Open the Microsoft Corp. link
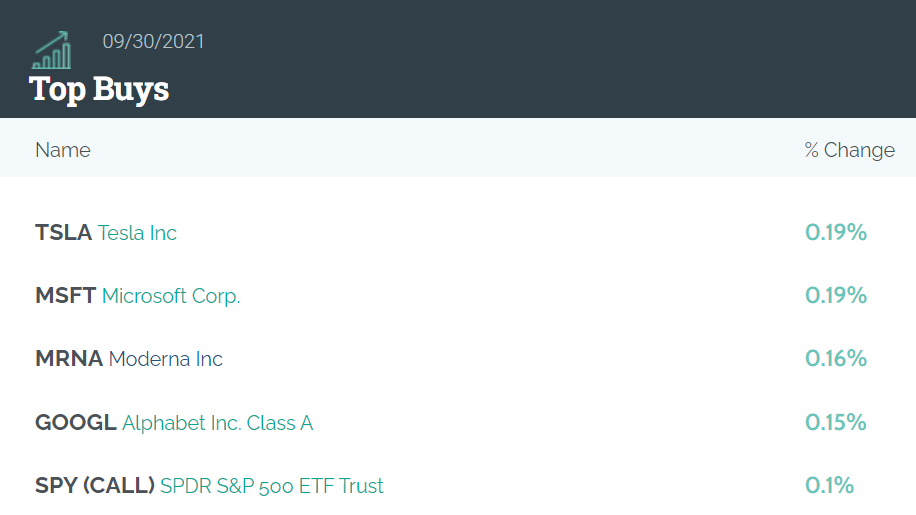The width and height of the screenshot is (916, 515). [x=171, y=296]
